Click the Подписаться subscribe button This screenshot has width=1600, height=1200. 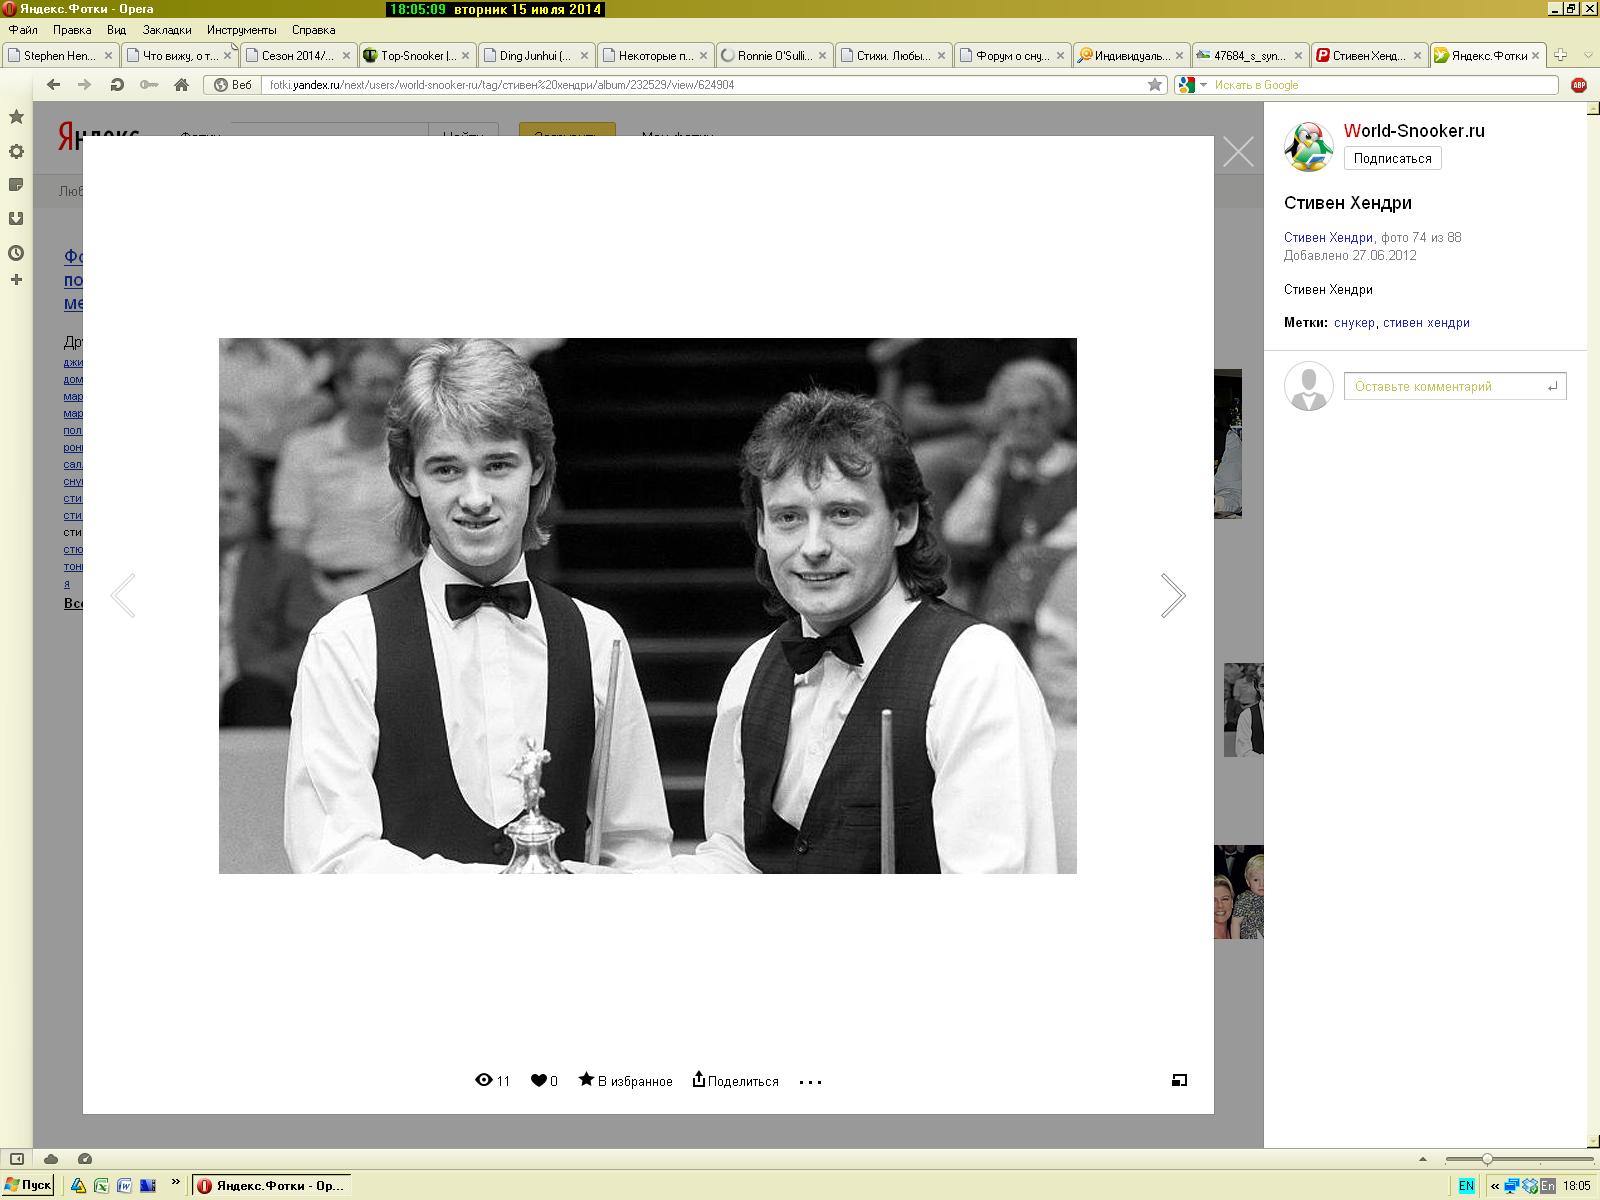pos(1392,158)
